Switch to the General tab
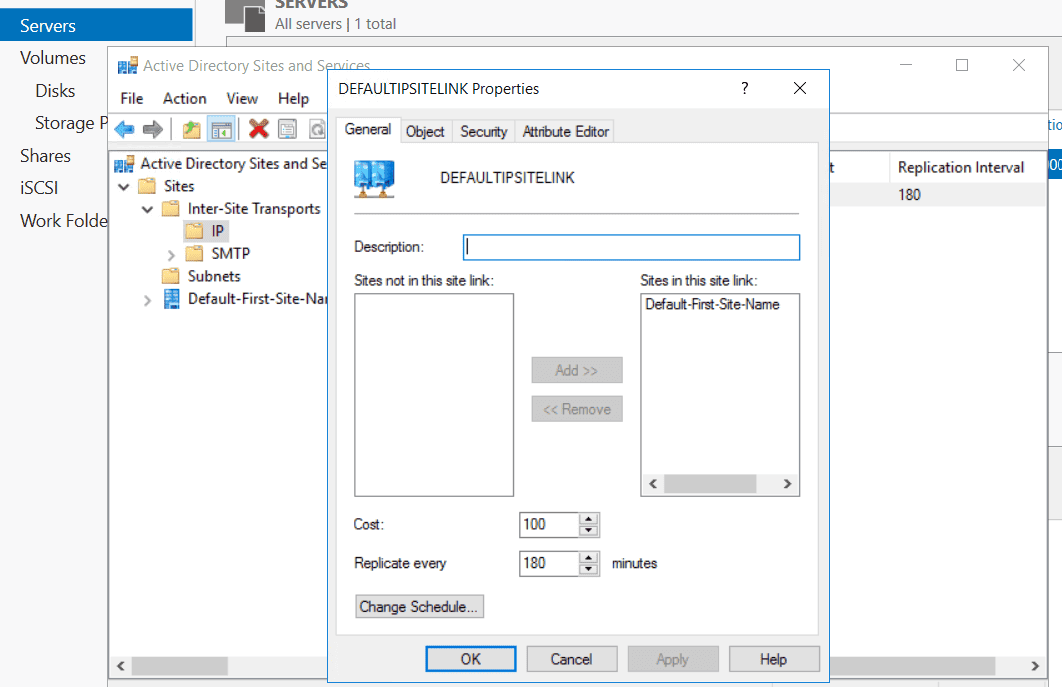The height and width of the screenshot is (687, 1062). (x=368, y=129)
